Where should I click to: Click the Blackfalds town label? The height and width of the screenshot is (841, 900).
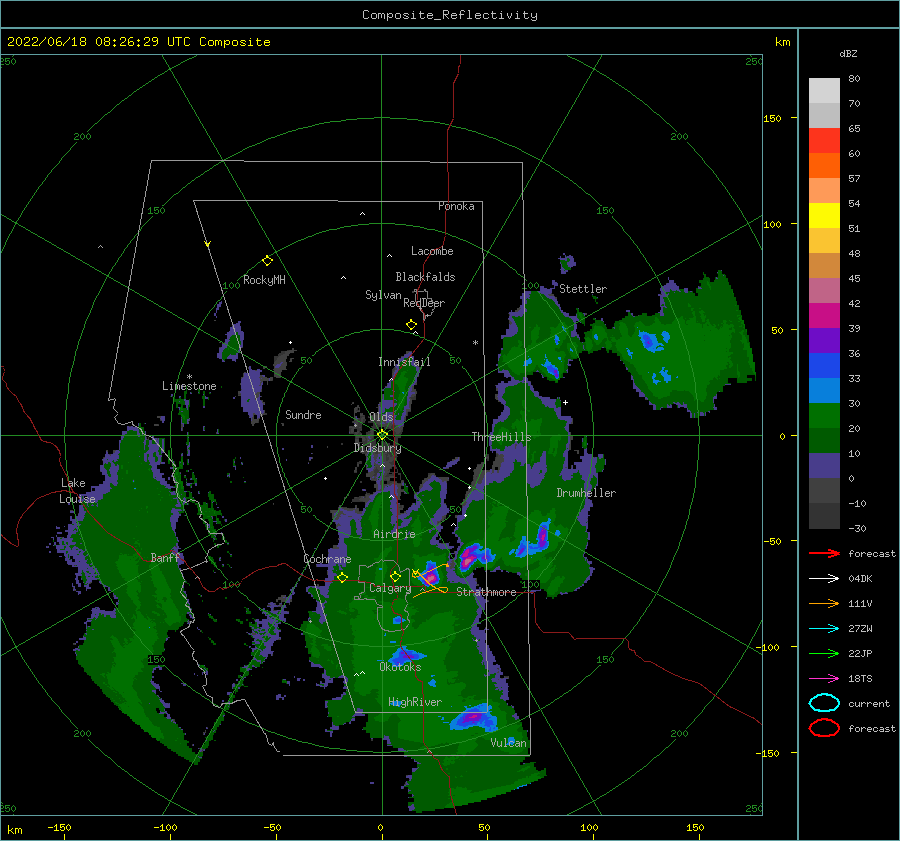(x=425, y=277)
